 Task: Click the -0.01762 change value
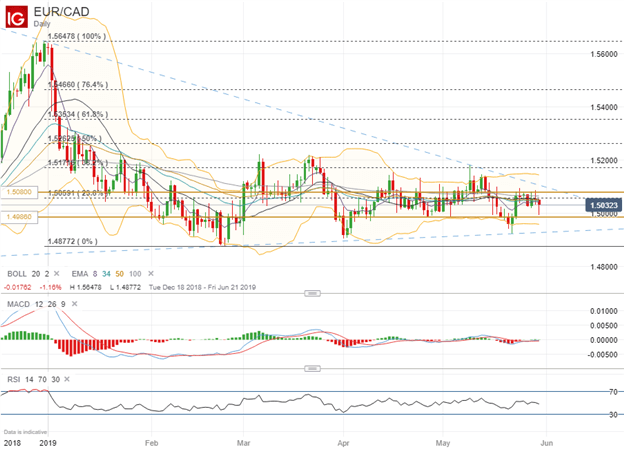tap(18, 287)
